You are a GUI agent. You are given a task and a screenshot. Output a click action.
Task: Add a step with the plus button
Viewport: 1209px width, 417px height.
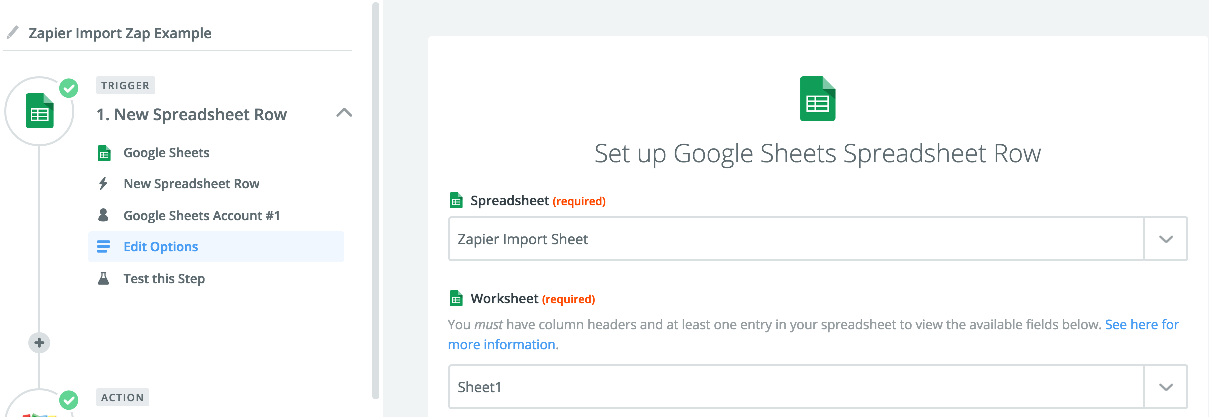click(40, 342)
